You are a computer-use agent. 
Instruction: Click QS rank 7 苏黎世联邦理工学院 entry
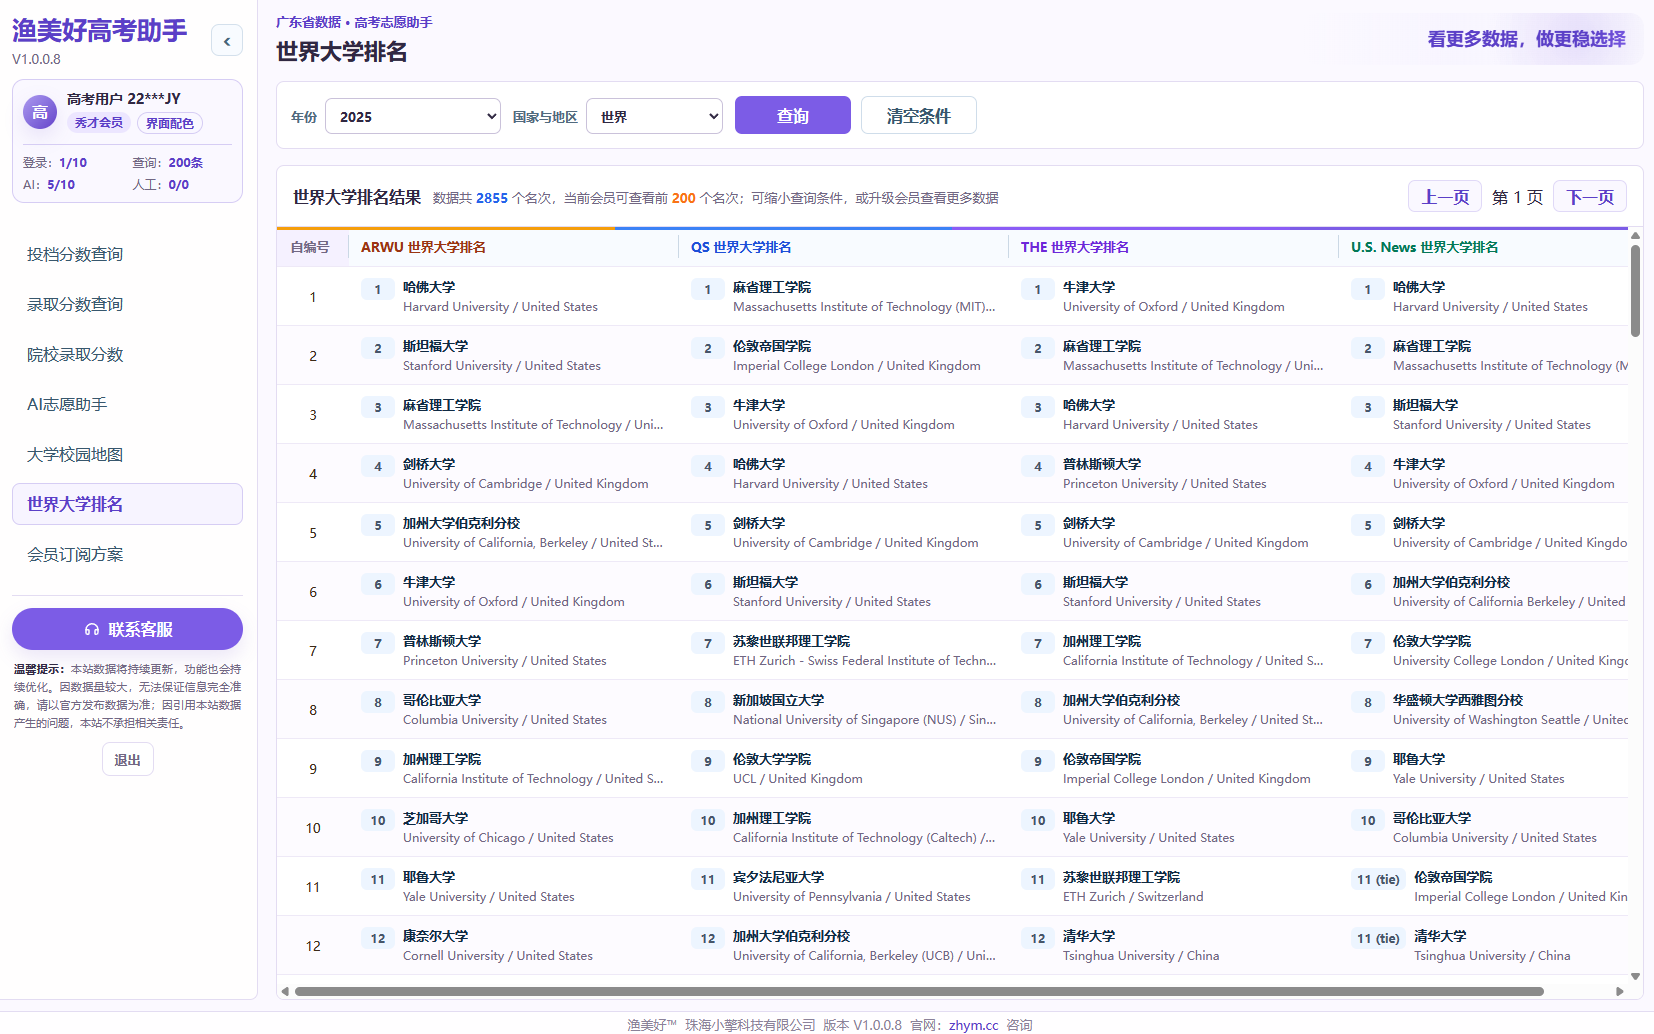coord(843,650)
